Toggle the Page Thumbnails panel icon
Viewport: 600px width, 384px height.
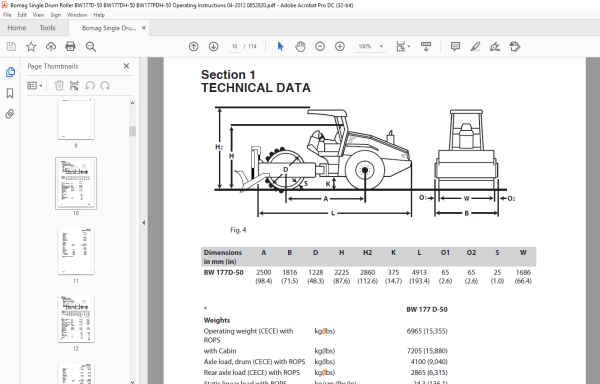point(10,72)
